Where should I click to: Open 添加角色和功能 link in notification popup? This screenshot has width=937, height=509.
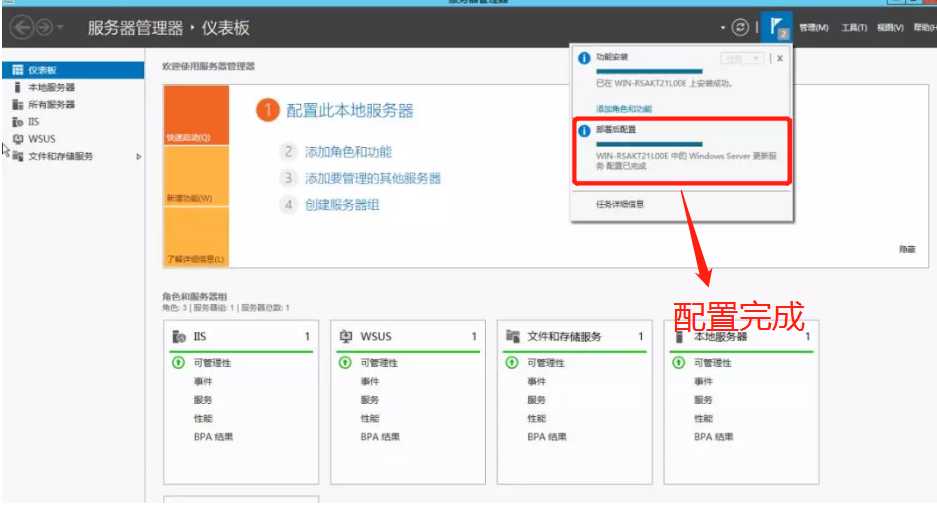coord(624,109)
